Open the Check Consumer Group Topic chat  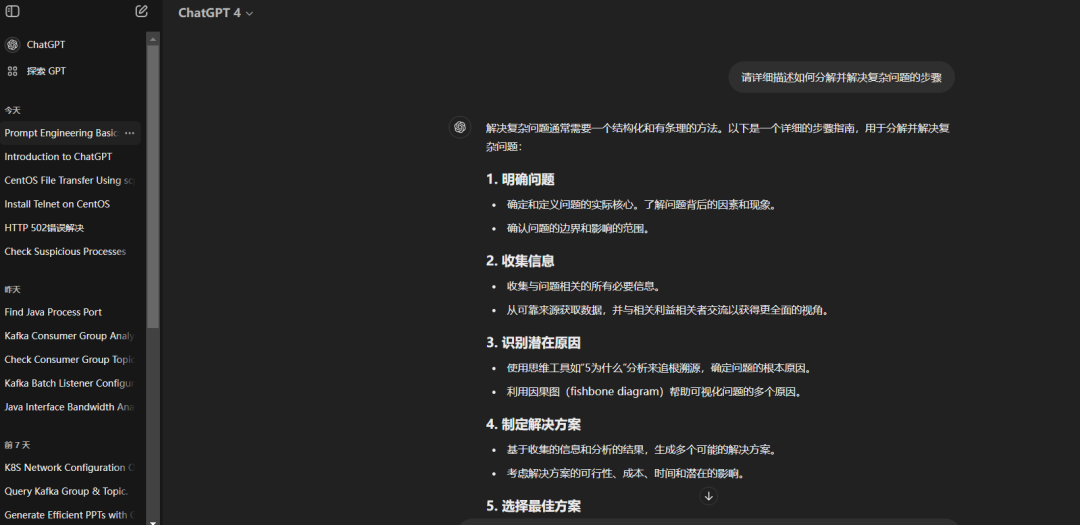pyautogui.click(x=69, y=360)
